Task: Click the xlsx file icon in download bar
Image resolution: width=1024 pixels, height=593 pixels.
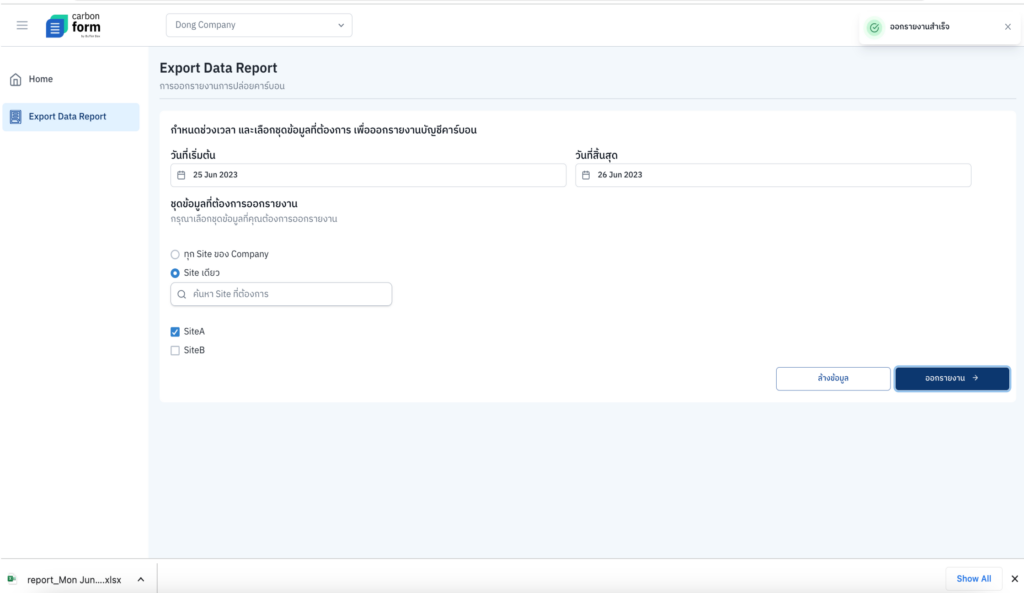Action: pyautogui.click(x=12, y=579)
